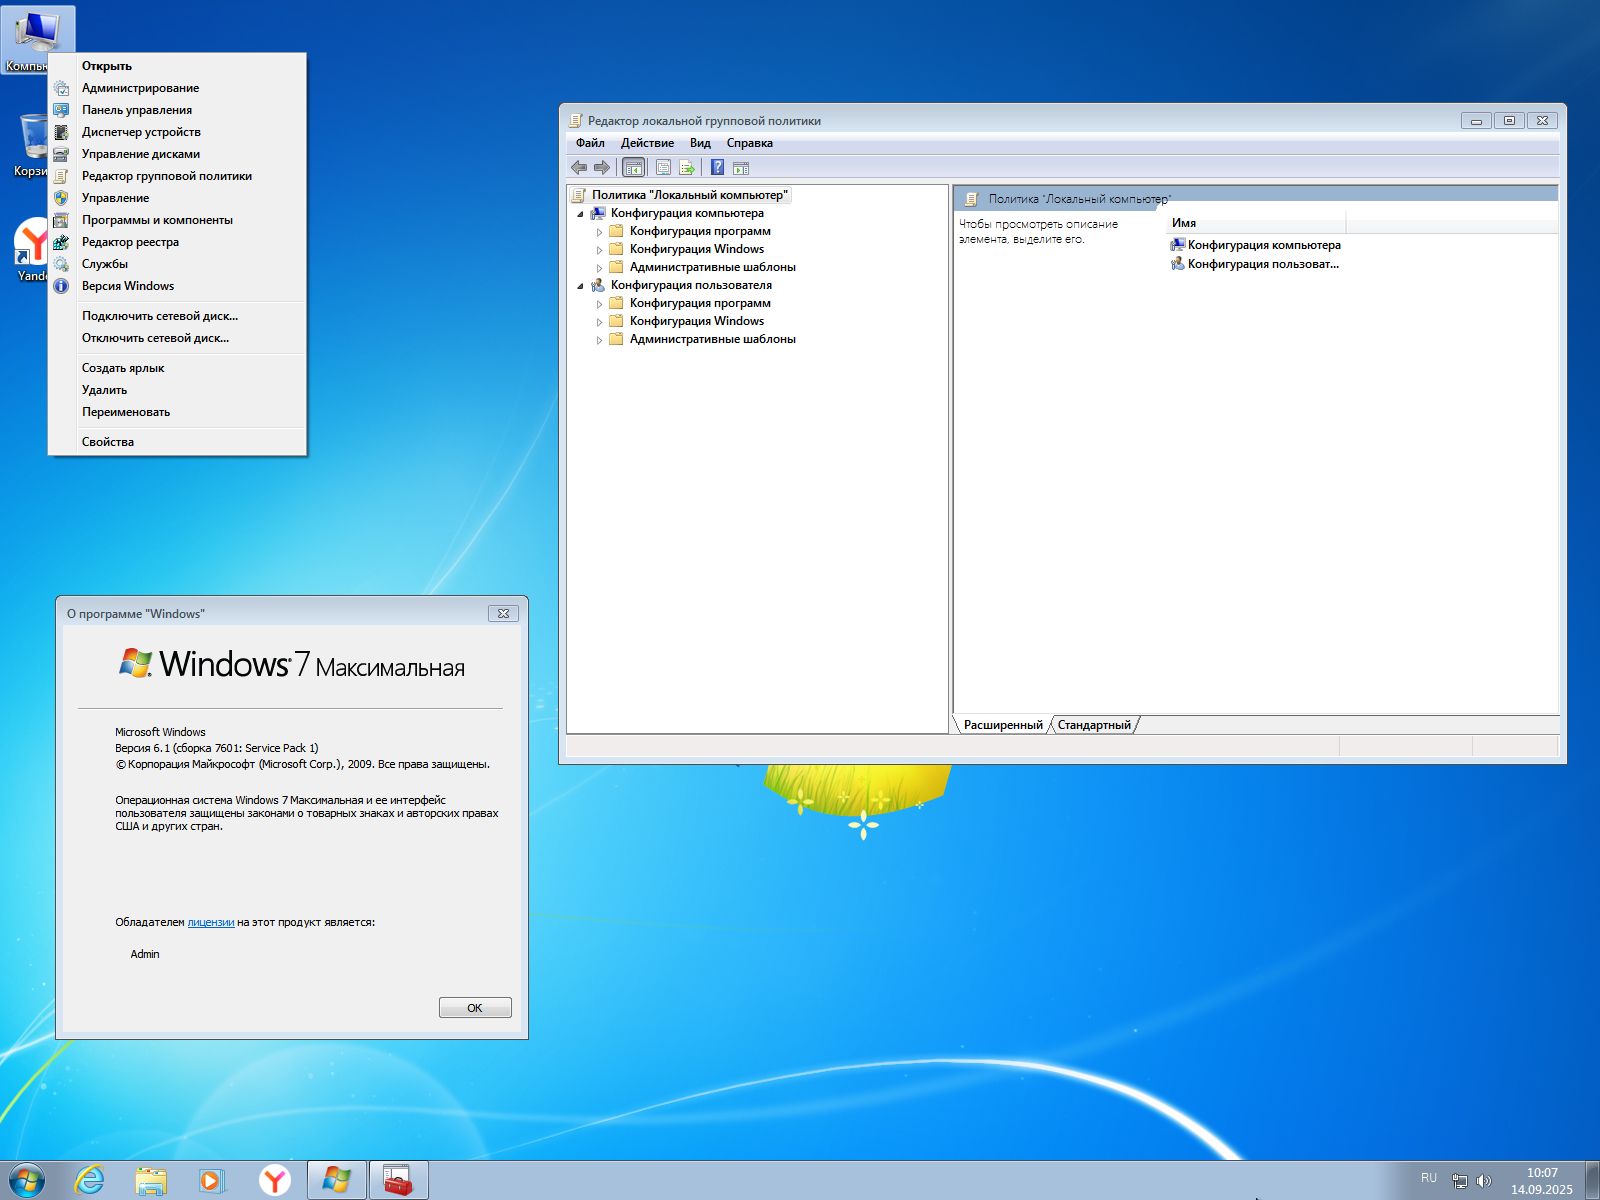Screen dimensions: 1600x1200
Task: Open Yandex Browser from the taskbar
Action: point(274,1181)
